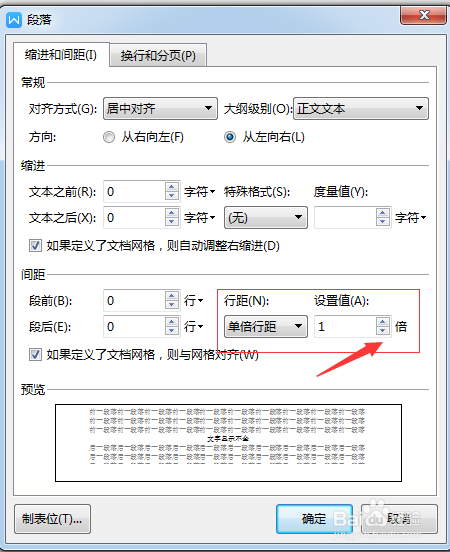Switch to the 缩进和间距(I) tab
450x552 pixels.
[x=61, y=55]
